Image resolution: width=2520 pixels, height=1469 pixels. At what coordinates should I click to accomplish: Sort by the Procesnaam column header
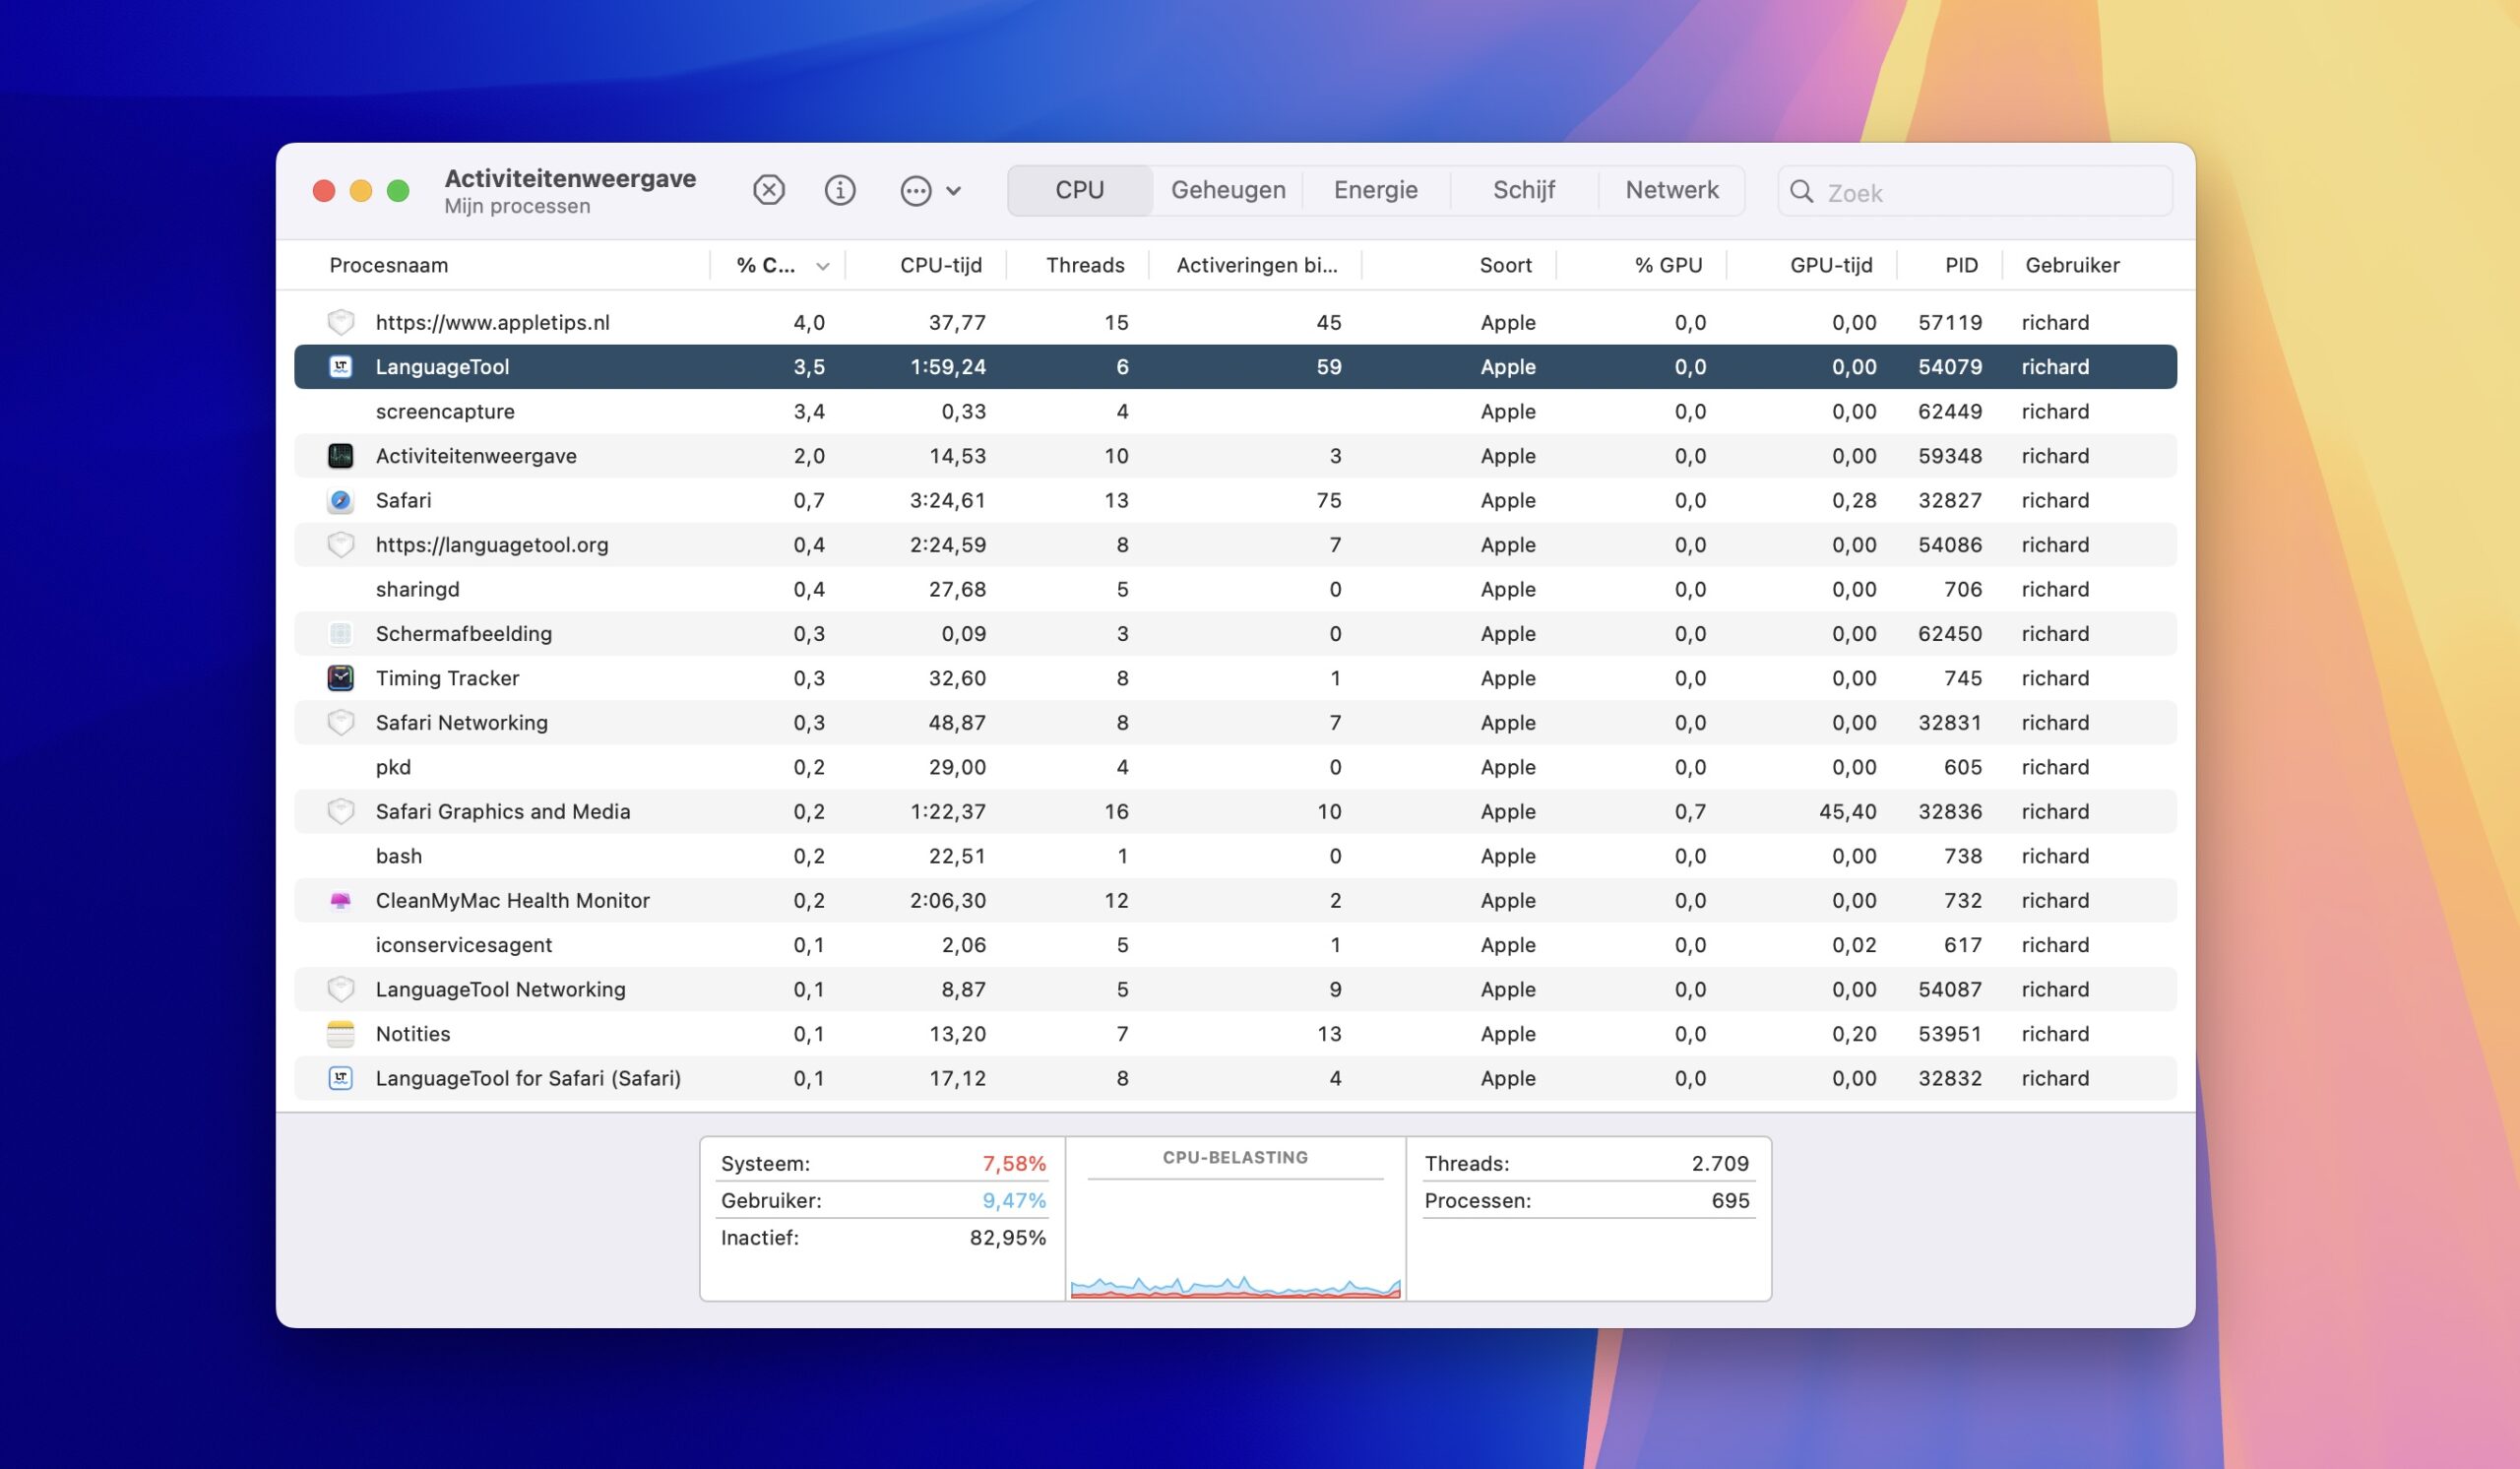pos(388,265)
